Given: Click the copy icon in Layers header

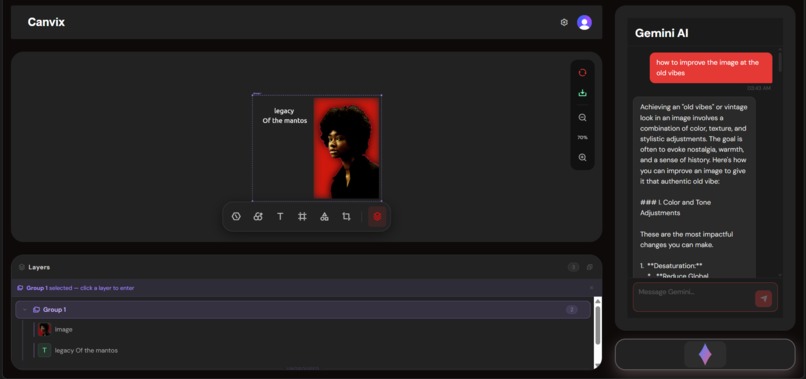Looking at the screenshot, I should click(590, 267).
